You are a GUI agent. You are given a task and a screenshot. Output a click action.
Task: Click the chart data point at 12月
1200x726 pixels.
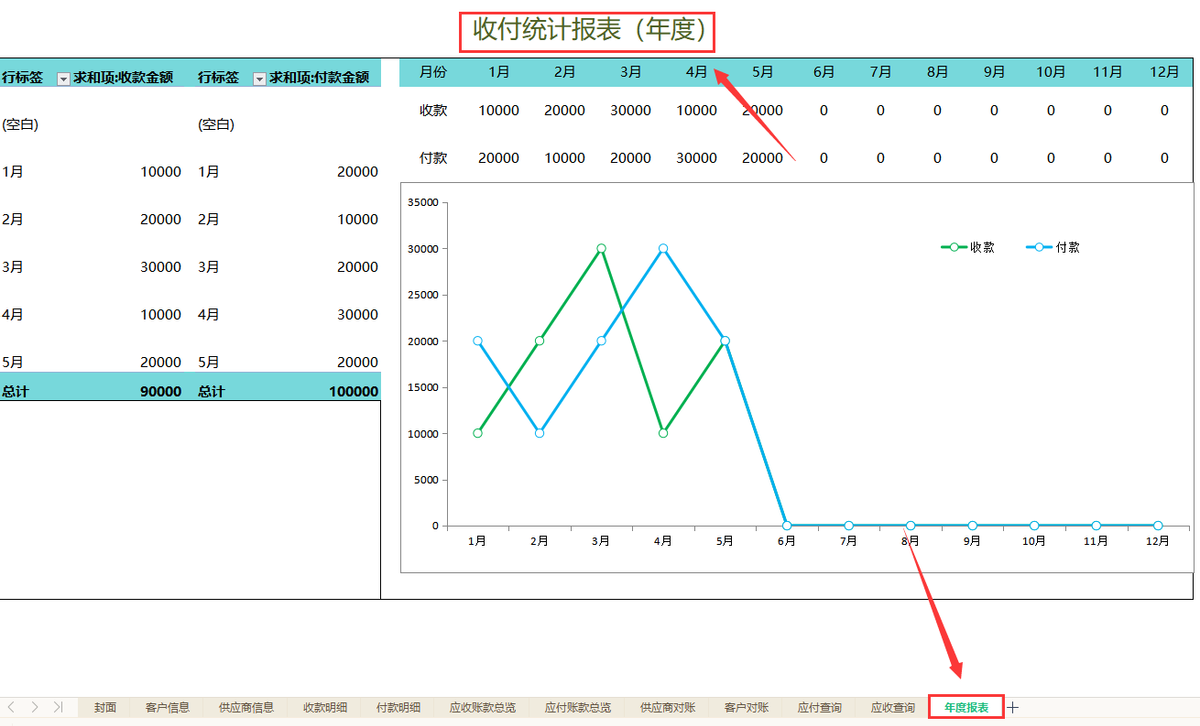pyautogui.click(x=1158, y=525)
